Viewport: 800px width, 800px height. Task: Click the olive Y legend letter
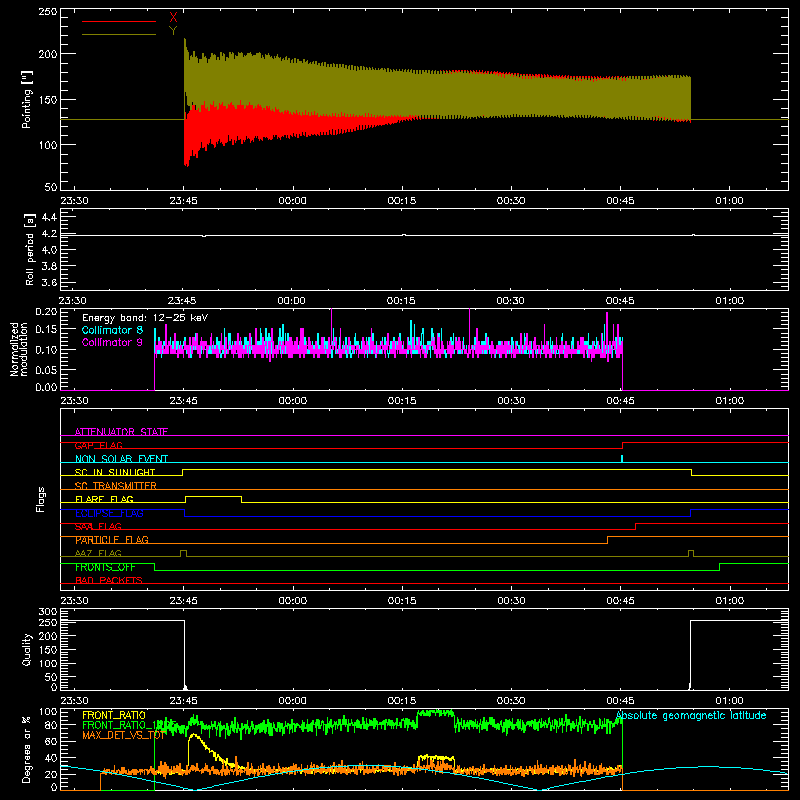click(173, 31)
